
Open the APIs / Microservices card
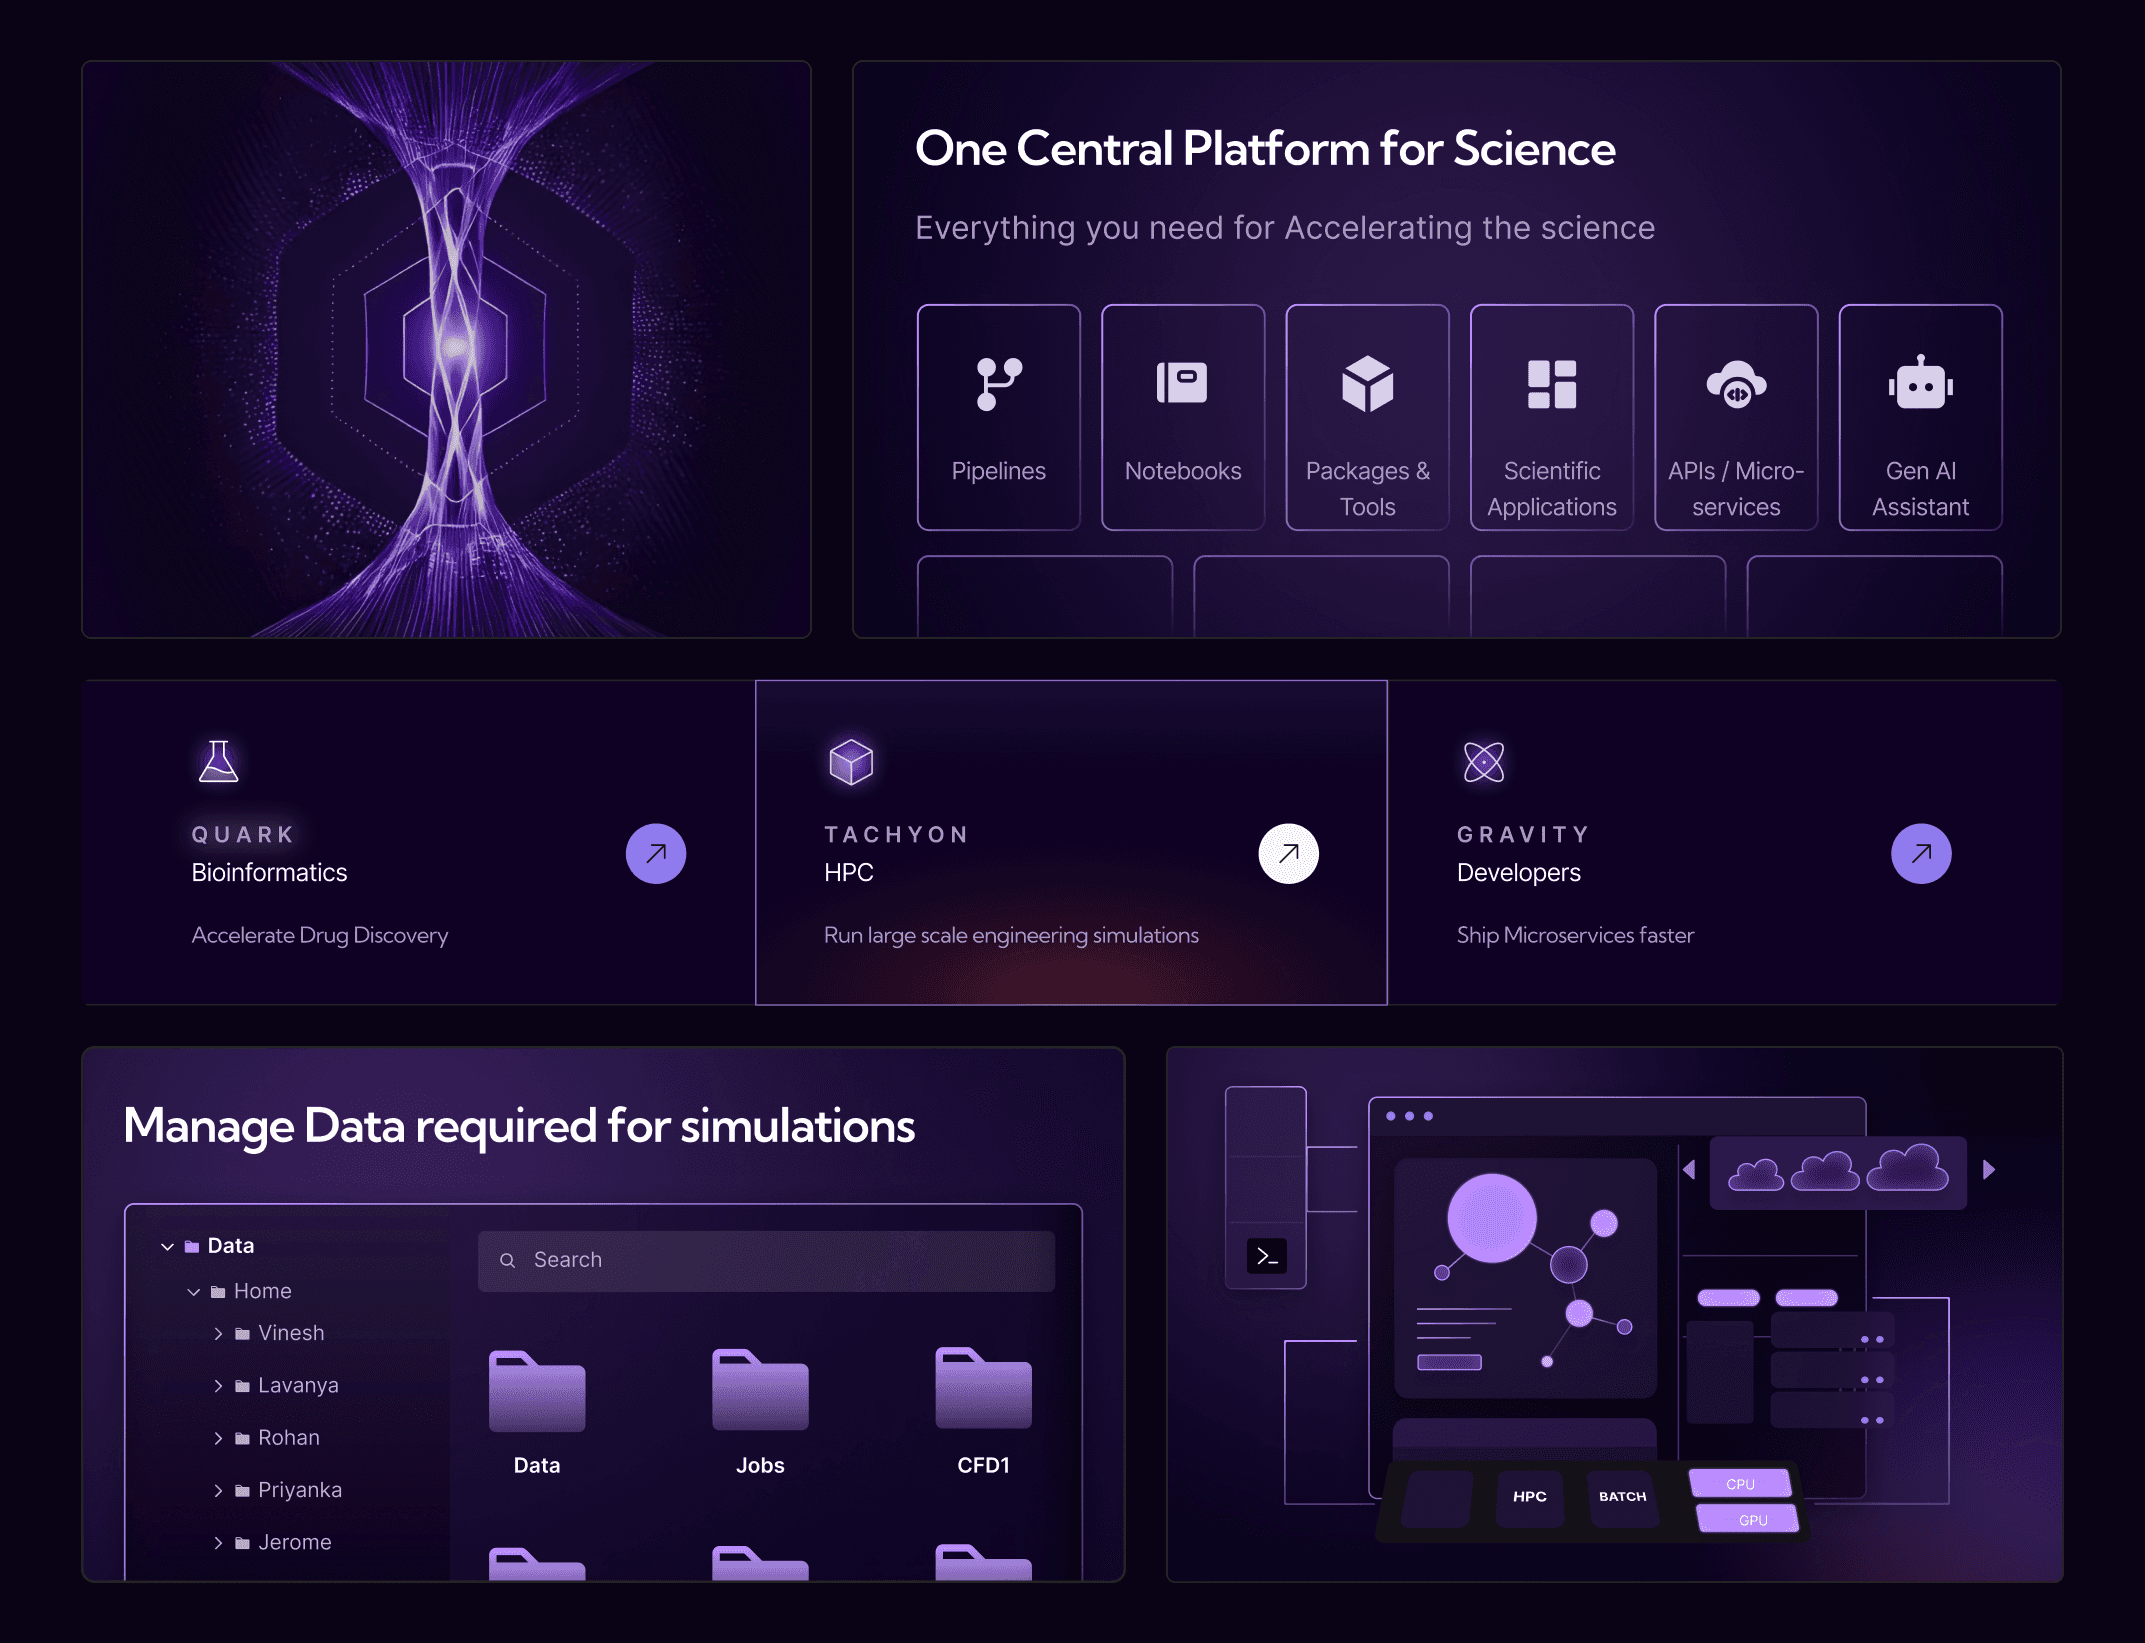tap(1736, 417)
